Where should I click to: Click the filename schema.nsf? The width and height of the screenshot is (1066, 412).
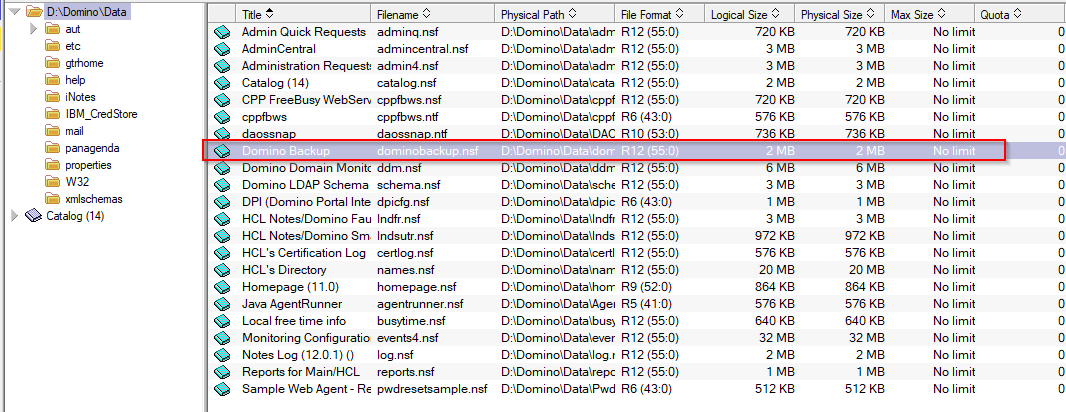[409, 185]
